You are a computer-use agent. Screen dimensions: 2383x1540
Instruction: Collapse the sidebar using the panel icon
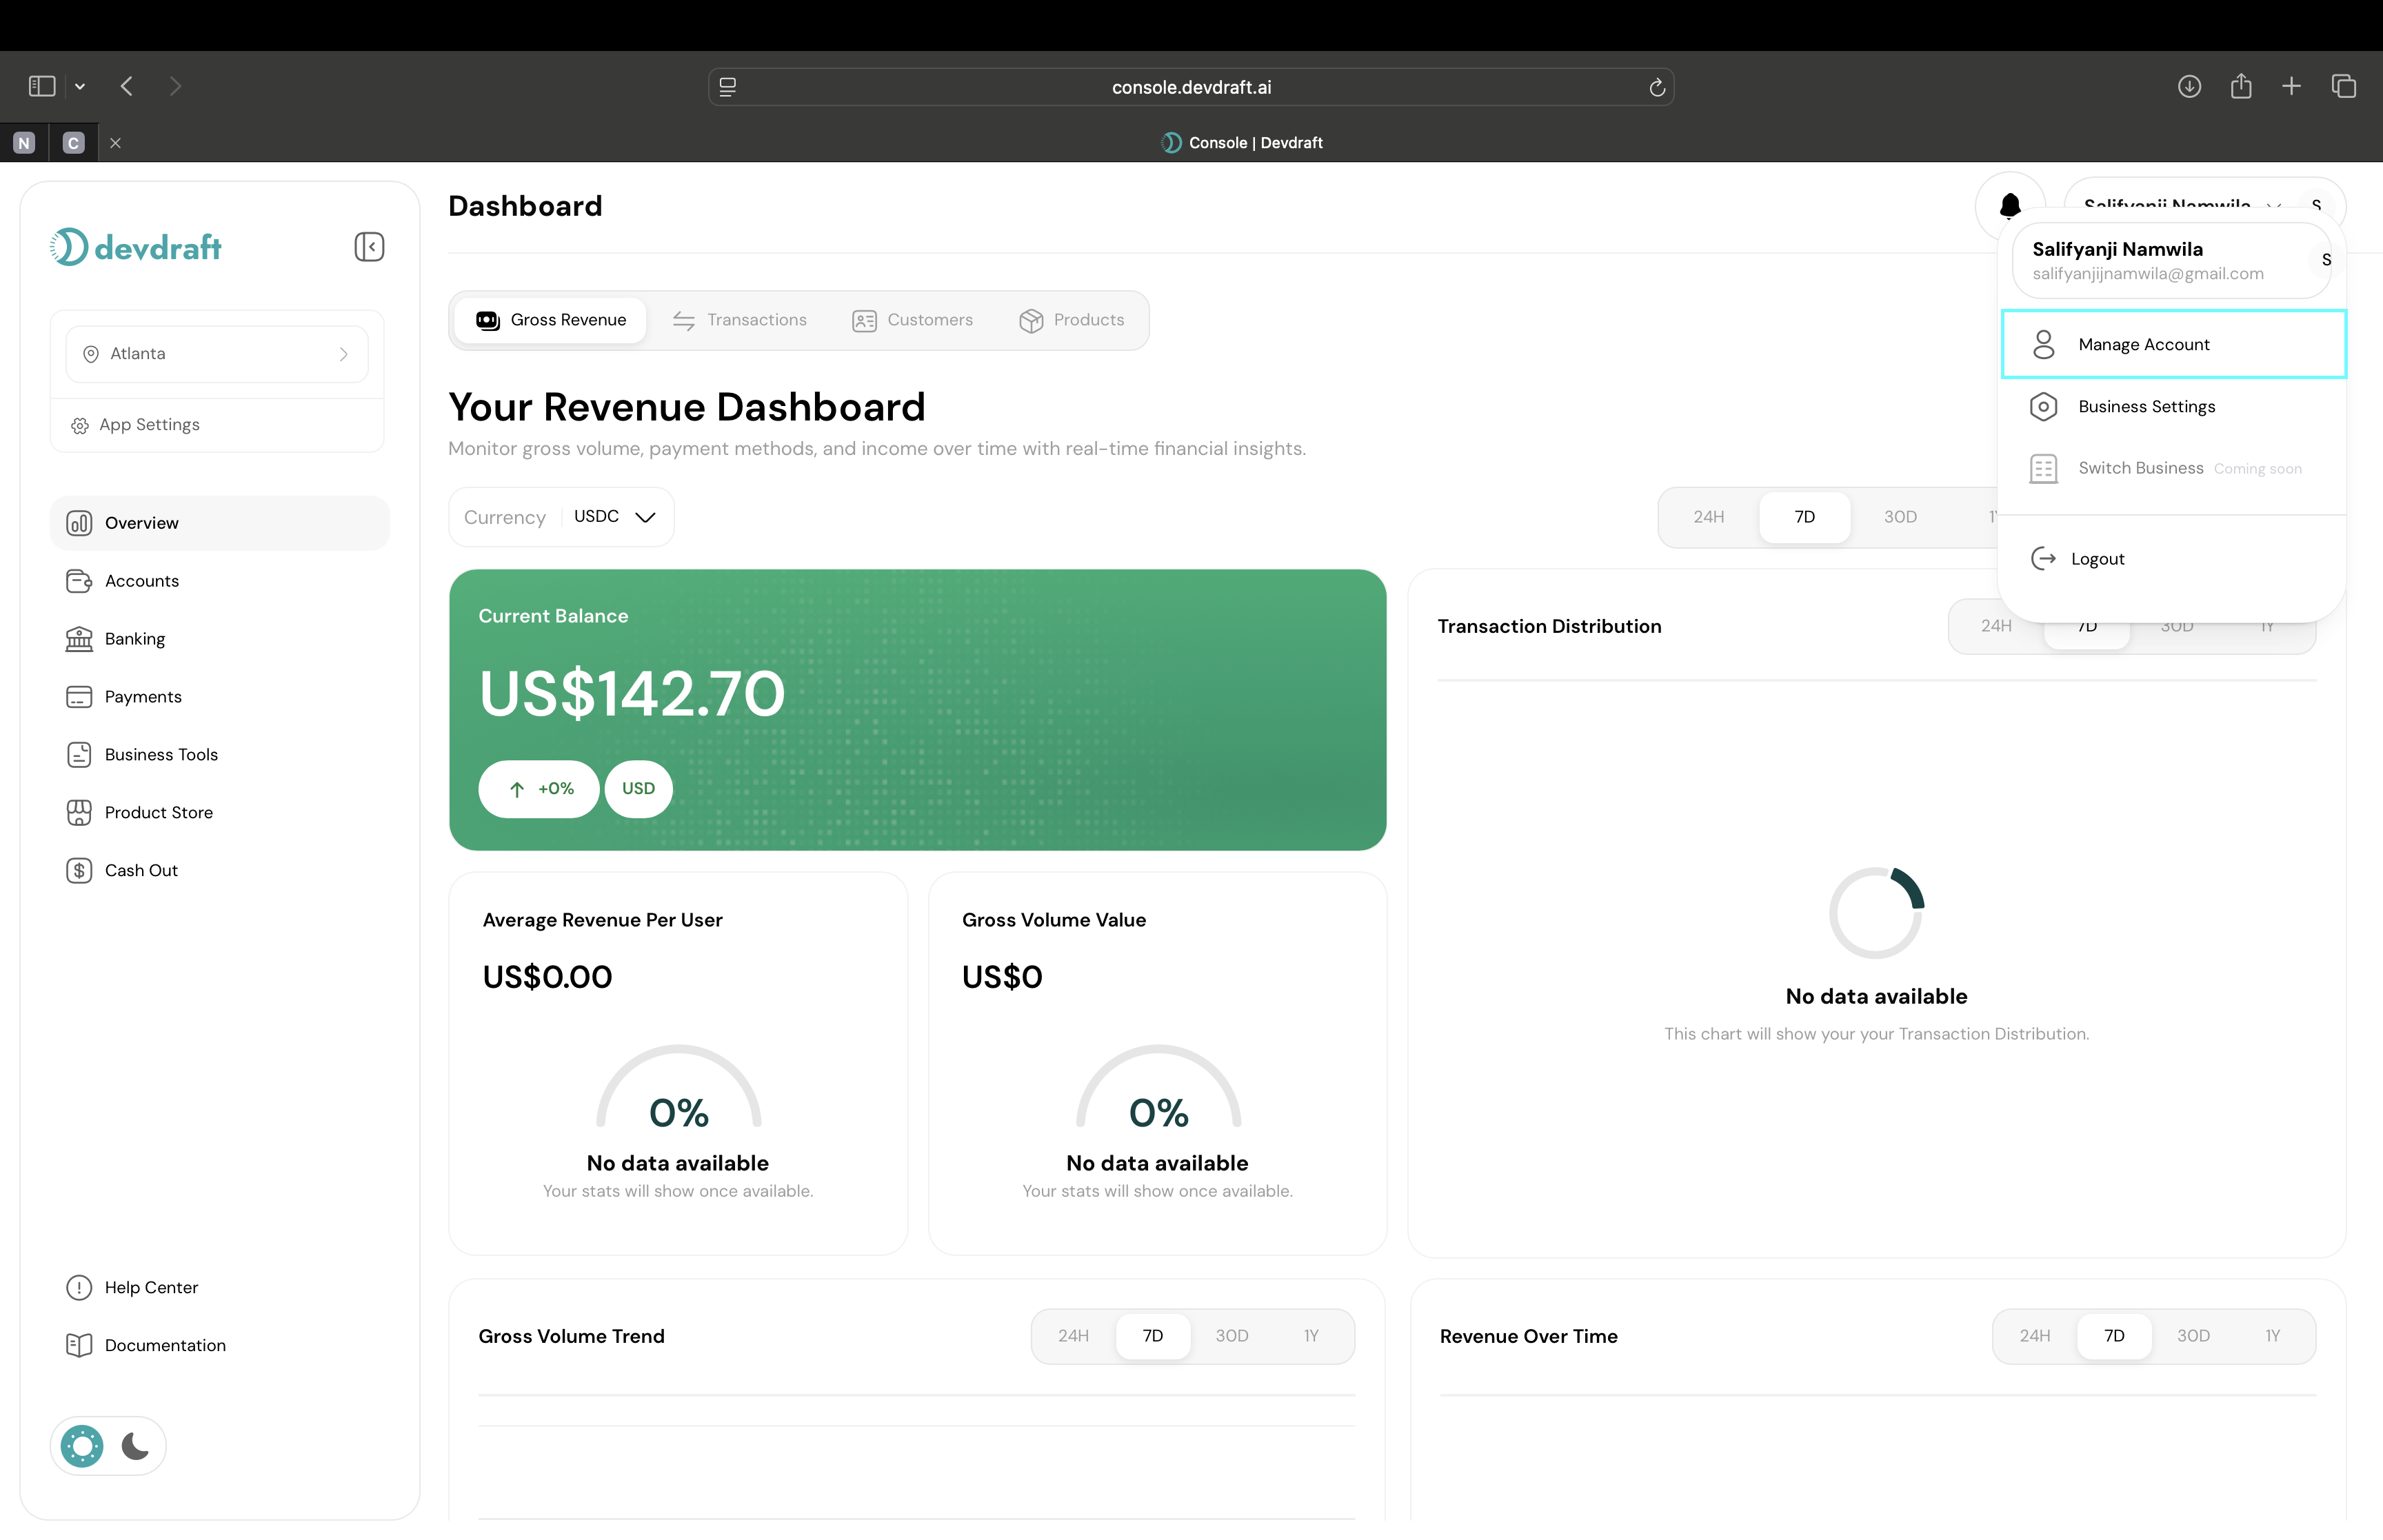[369, 247]
